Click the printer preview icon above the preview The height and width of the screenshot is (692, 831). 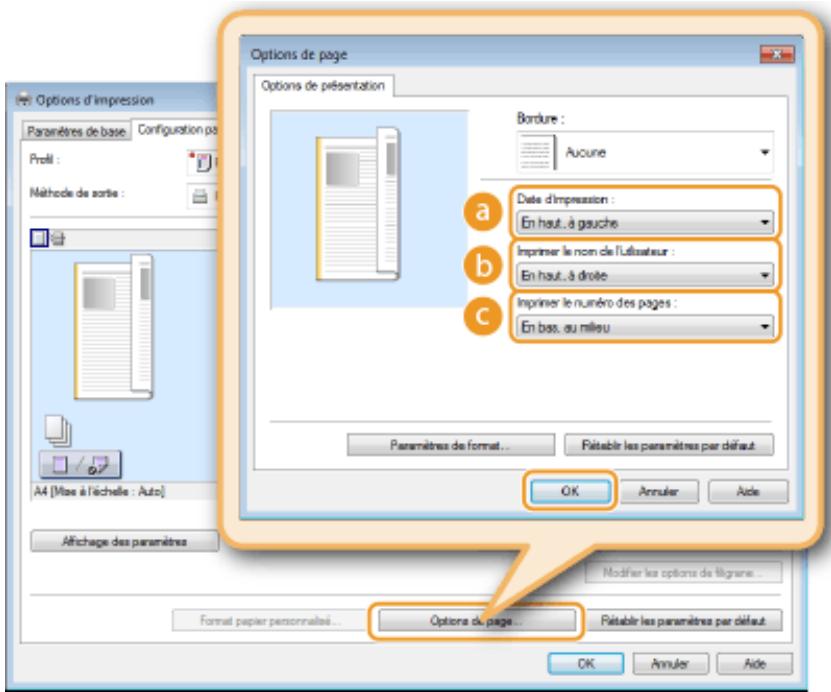click(58, 239)
